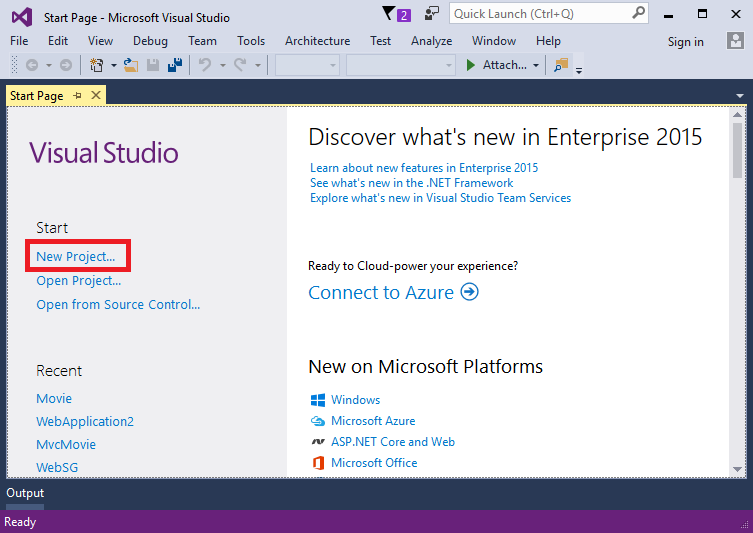Click the New Project... link
Screen dimensions: 753x533
(76, 256)
